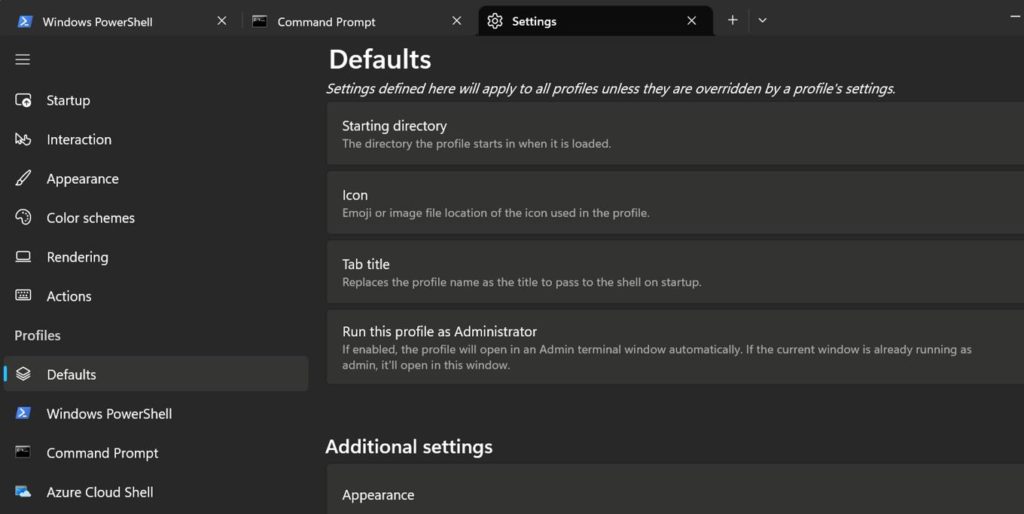Viewport: 1024px width, 514px height.
Task: Close the Settings tab
Action: (691, 21)
